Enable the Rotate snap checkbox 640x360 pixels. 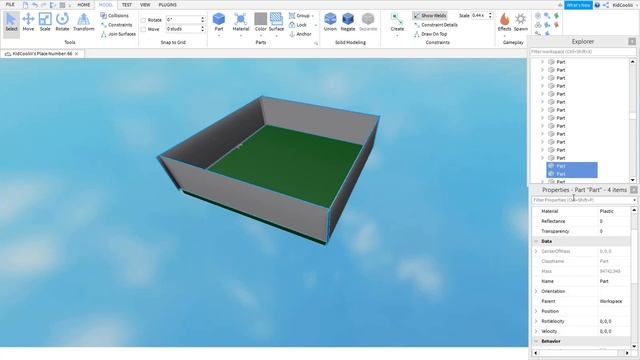[x=143, y=20]
